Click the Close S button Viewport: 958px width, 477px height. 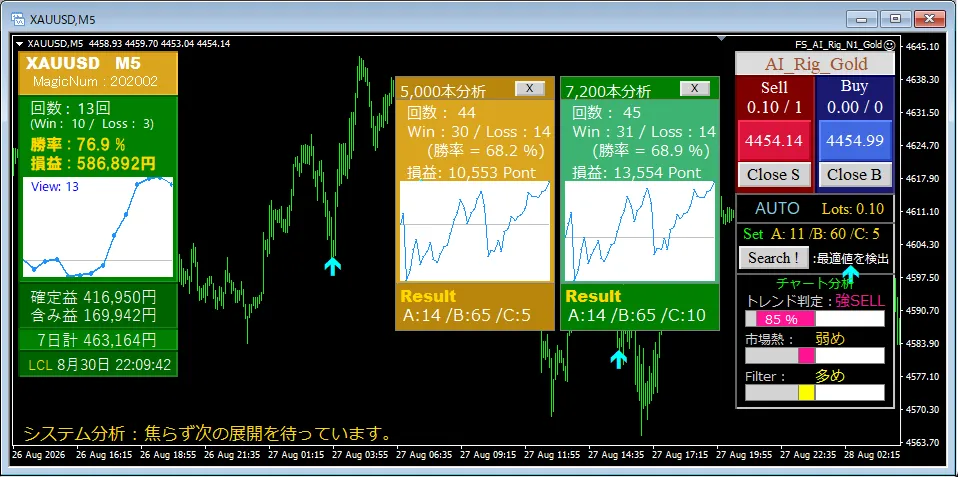774,175
